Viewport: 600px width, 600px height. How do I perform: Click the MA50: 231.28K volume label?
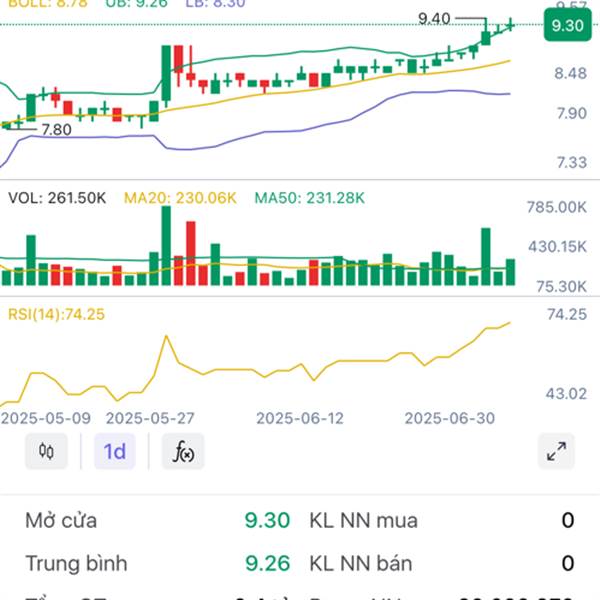click(x=310, y=198)
